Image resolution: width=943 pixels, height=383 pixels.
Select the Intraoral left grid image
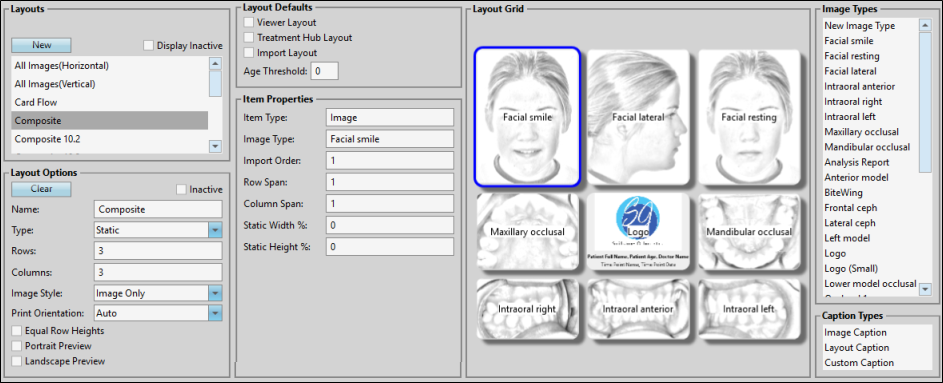(x=749, y=308)
